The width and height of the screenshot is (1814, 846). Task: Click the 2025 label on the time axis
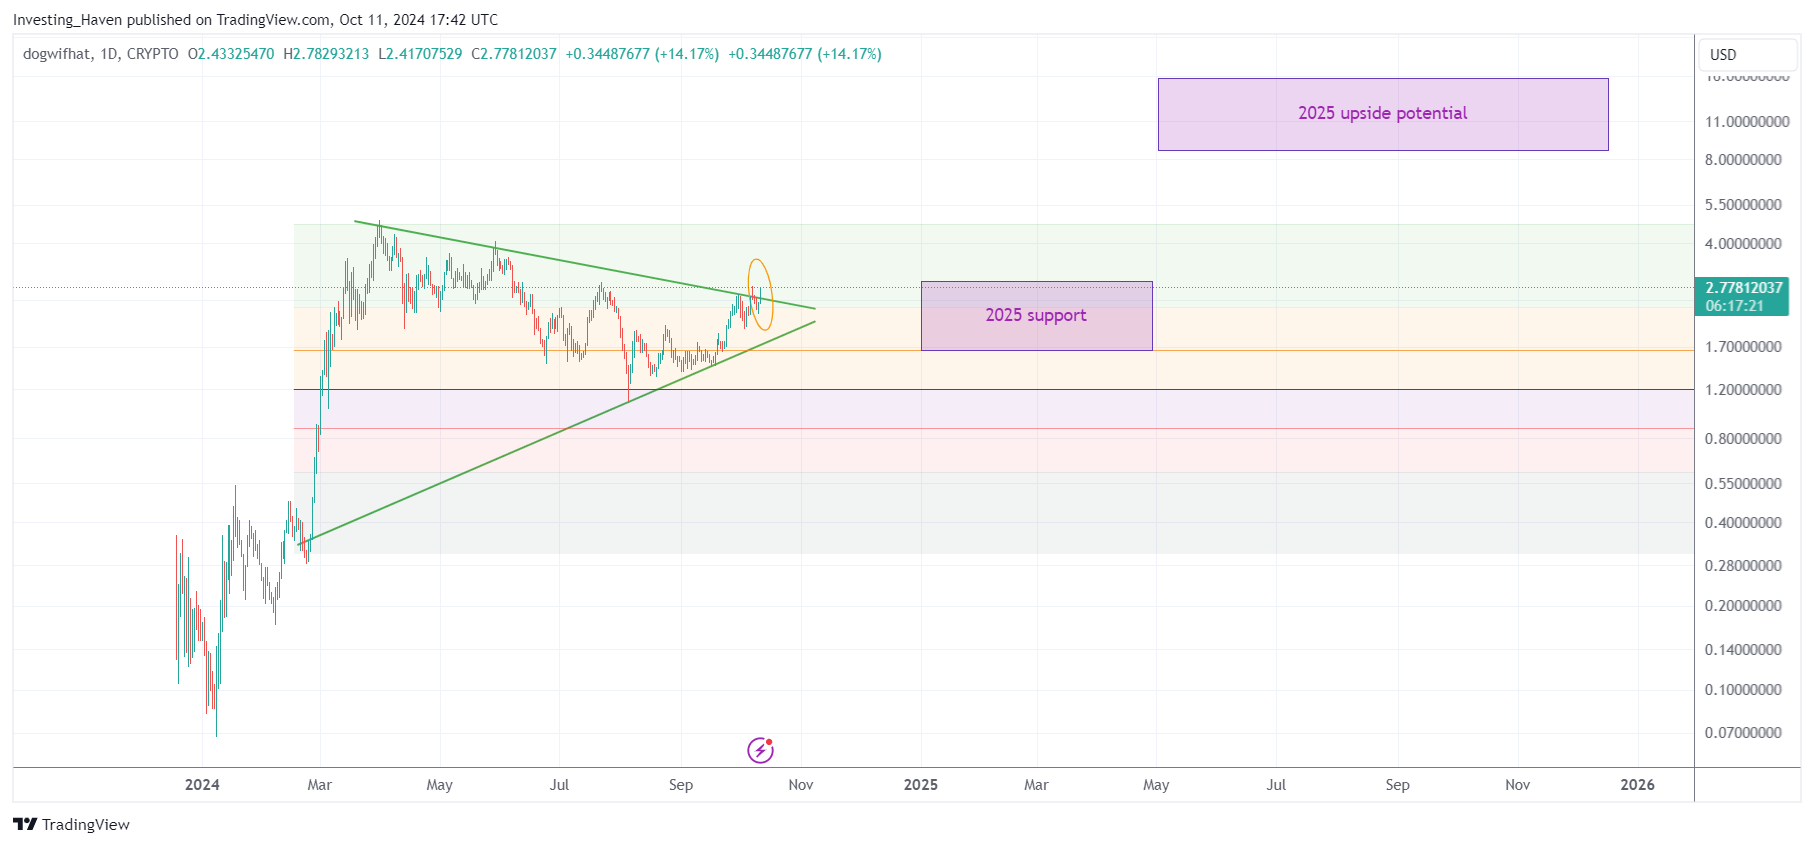point(921,785)
